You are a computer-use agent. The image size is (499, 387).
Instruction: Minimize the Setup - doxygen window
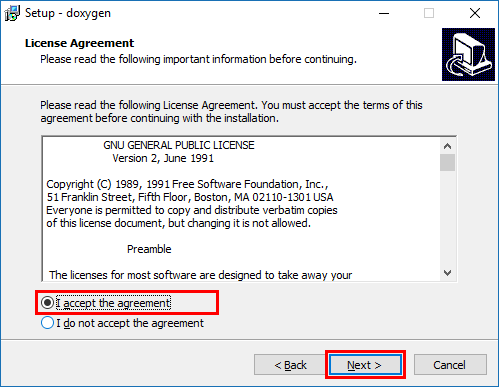[384, 13]
